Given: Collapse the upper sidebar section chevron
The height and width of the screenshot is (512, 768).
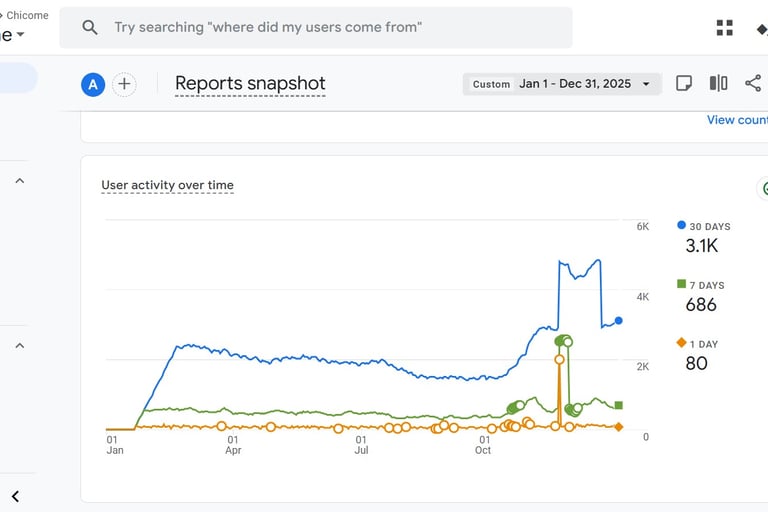Looking at the screenshot, I should click(19, 181).
